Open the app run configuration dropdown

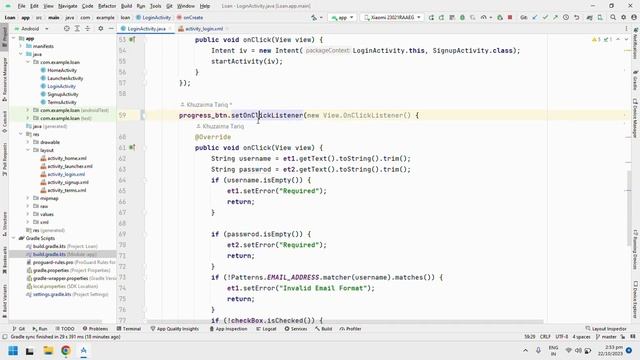342,18
